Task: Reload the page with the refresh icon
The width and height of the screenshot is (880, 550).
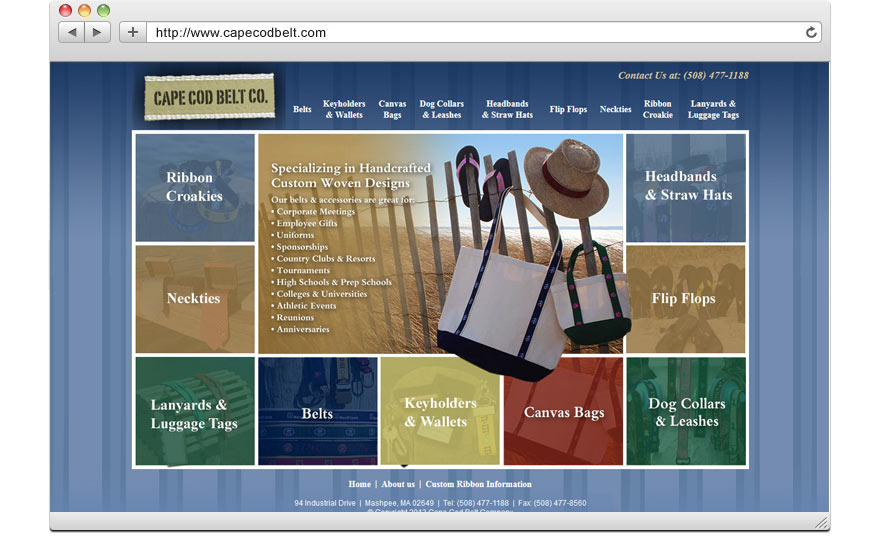Action: coord(811,33)
